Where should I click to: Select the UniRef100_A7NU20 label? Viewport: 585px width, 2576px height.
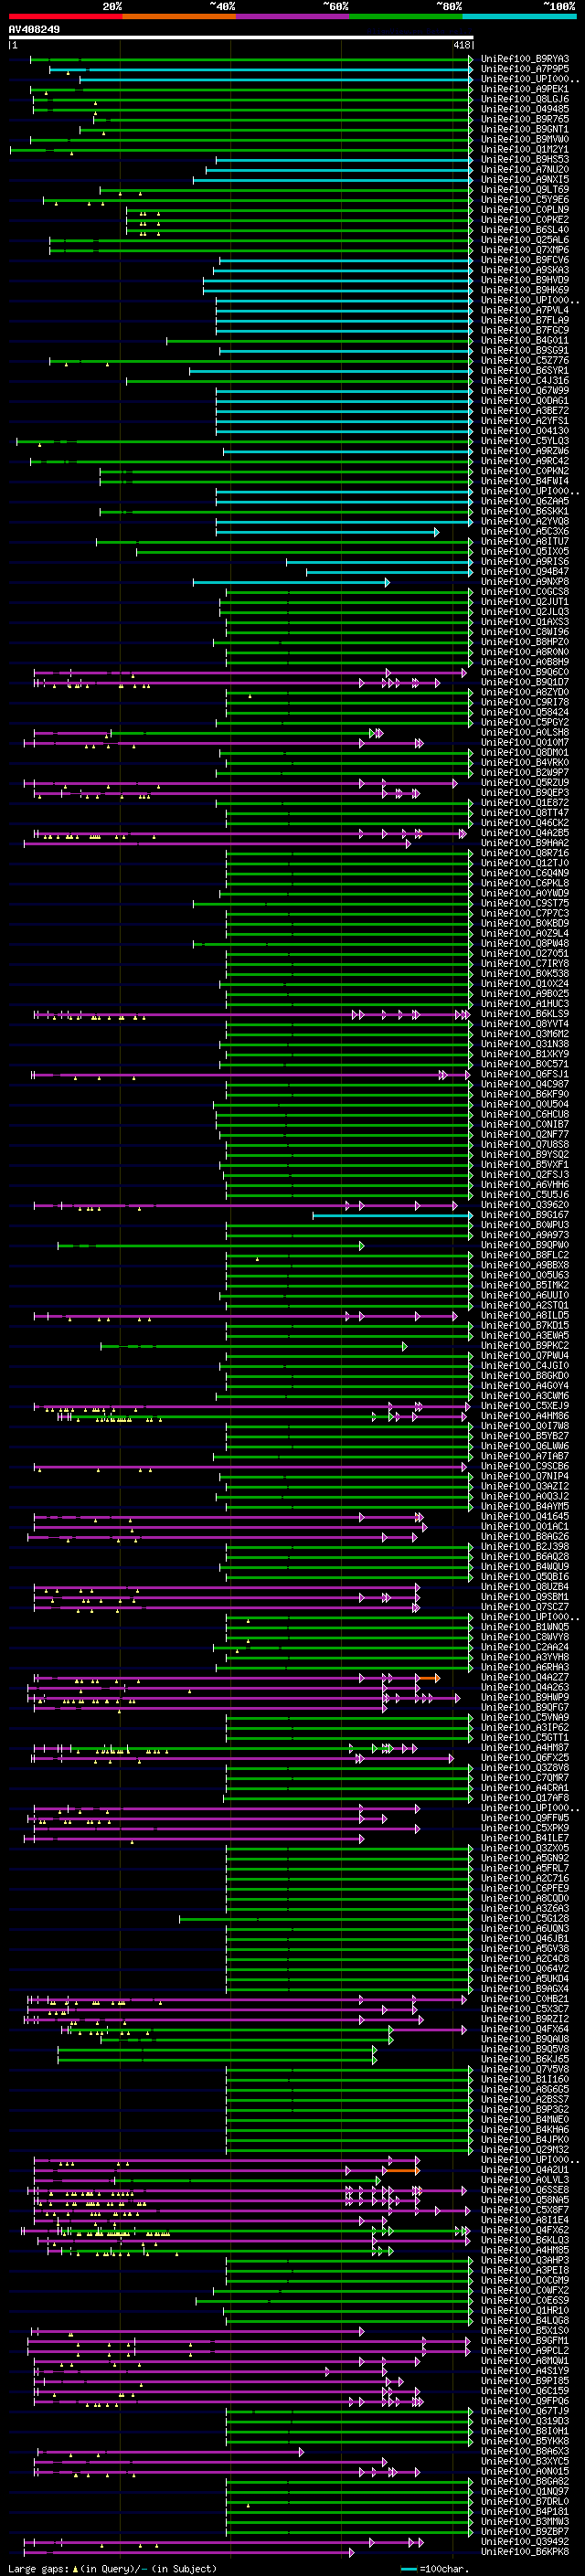(525, 169)
